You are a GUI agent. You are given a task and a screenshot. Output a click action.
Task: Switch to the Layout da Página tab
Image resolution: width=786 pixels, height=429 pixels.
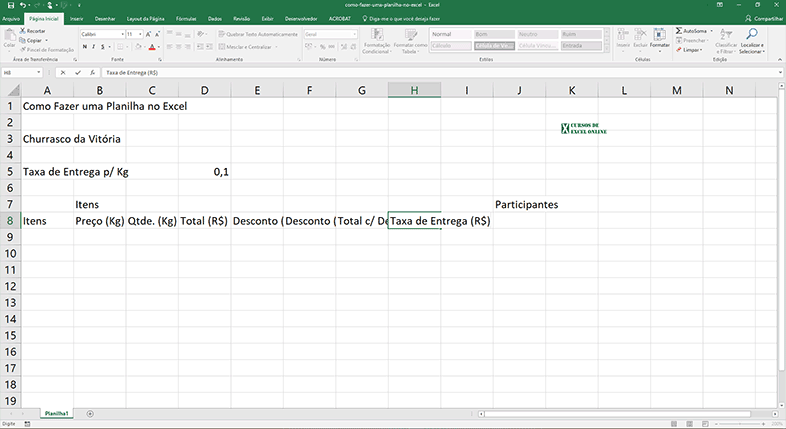[x=145, y=19]
